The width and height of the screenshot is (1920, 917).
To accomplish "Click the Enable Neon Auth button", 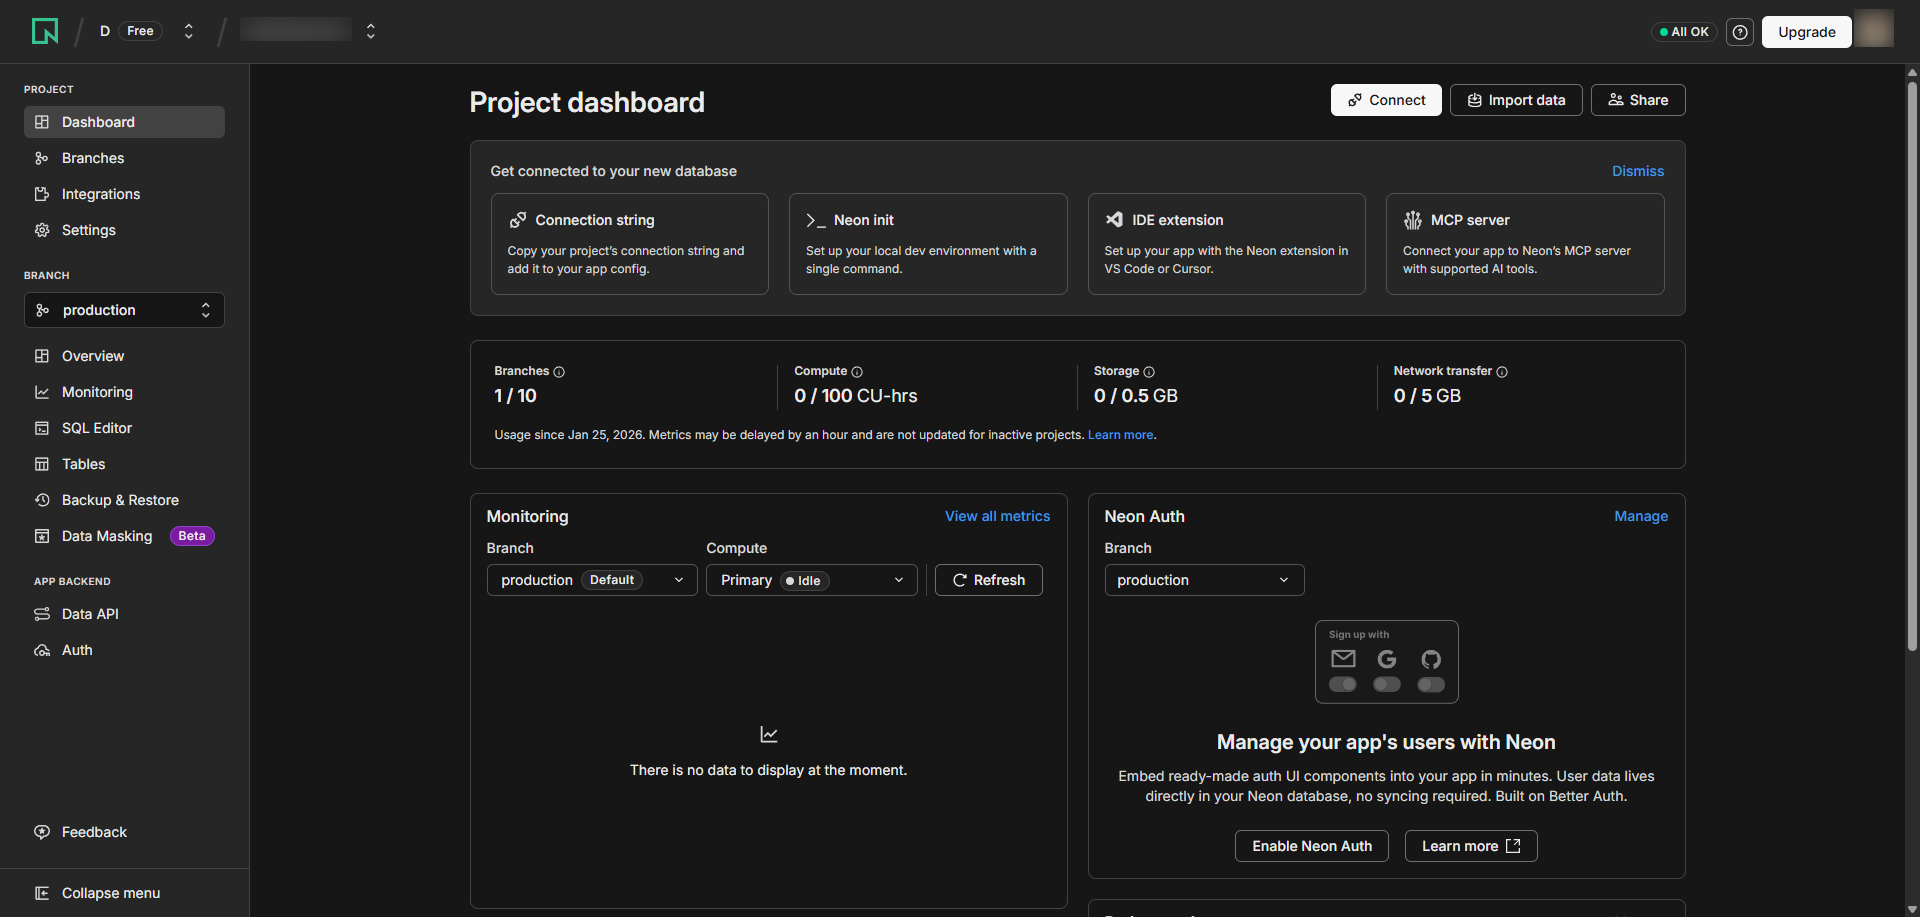I will (x=1311, y=846).
